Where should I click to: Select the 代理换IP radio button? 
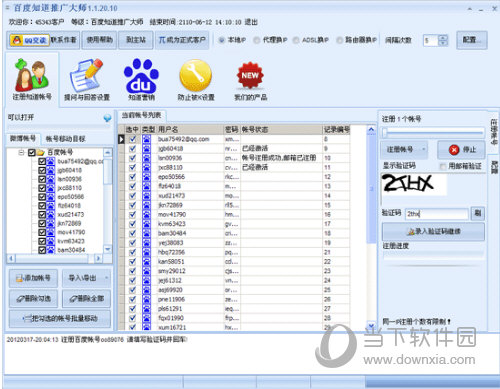coord(257,40)
